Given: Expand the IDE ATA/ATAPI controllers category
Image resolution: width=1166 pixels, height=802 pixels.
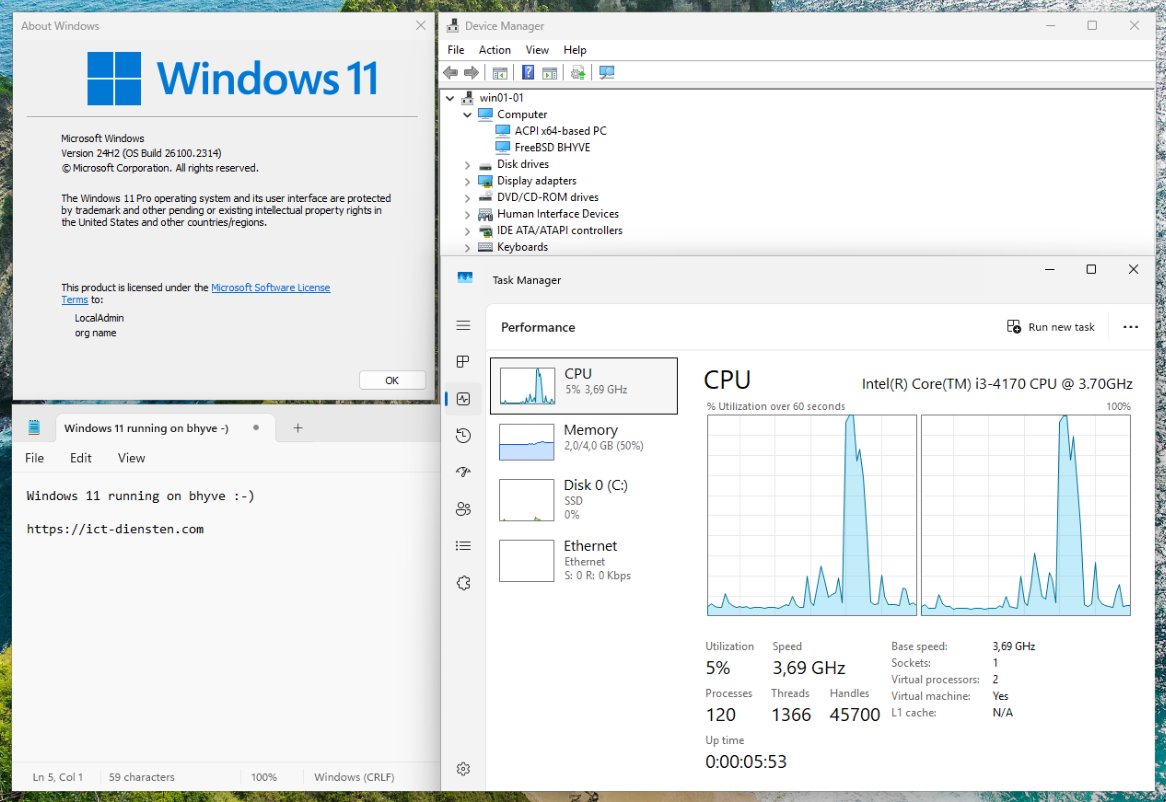Looking at the screenshot, I should 467,231.
